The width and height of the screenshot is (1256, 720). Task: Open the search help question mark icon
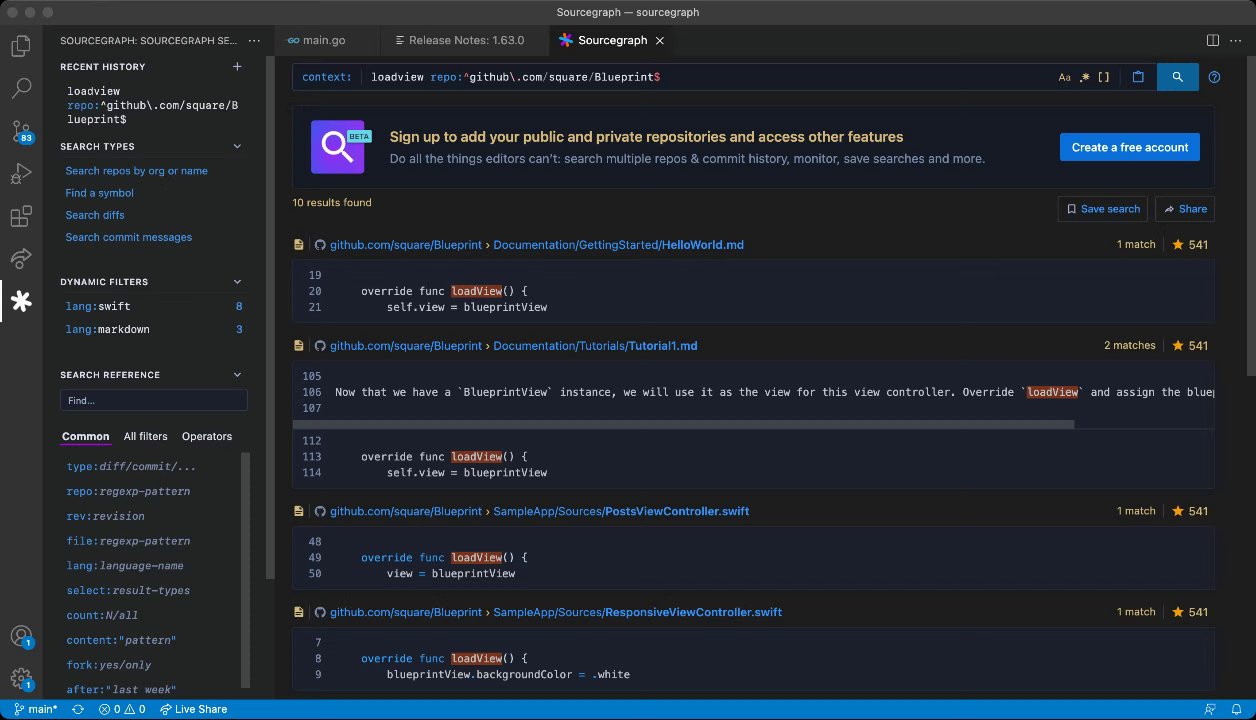(1214, 77)
